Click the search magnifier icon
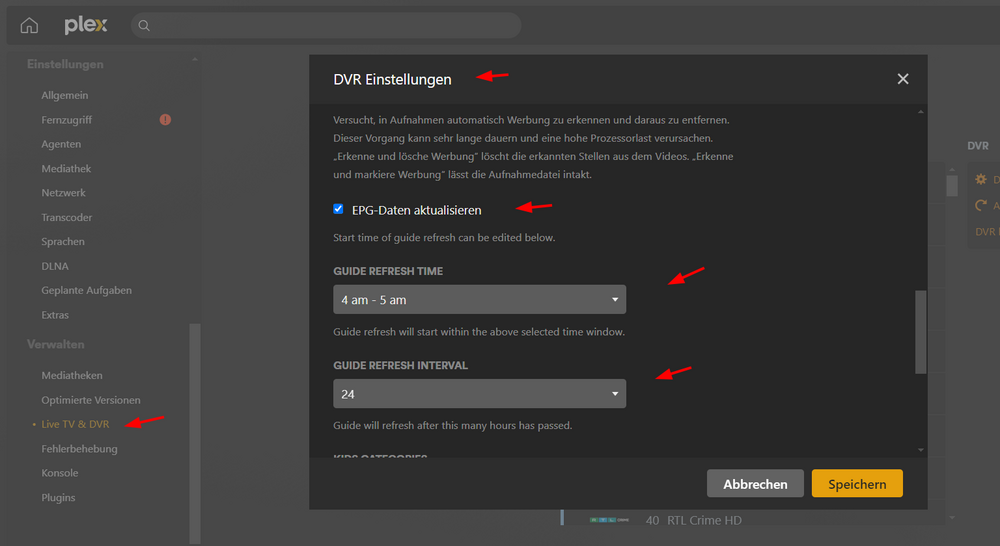The image size is (1000, 546). tap(144, 26)
